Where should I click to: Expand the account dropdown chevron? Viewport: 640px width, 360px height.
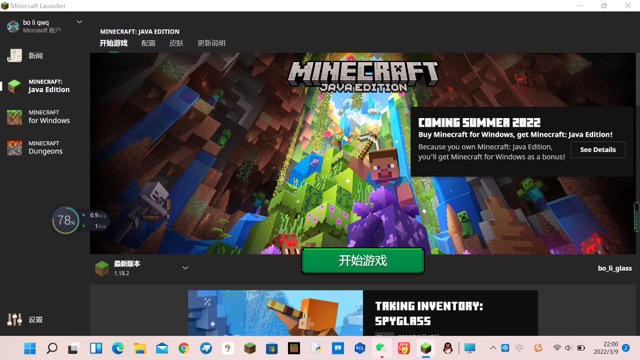point(80,22)
